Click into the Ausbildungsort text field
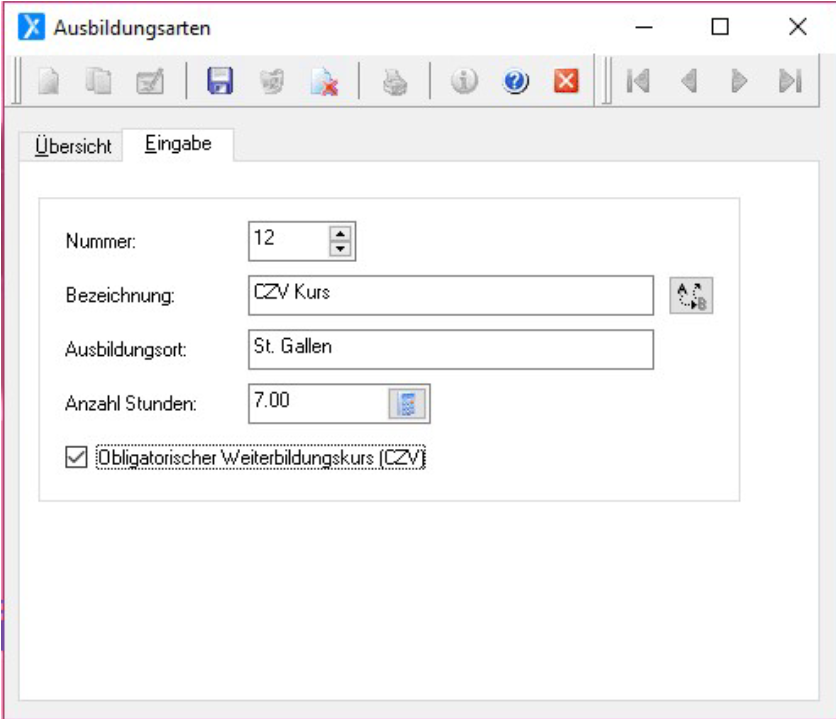The image size is (836, 719). pyautogui.click(x=449, y=350)
